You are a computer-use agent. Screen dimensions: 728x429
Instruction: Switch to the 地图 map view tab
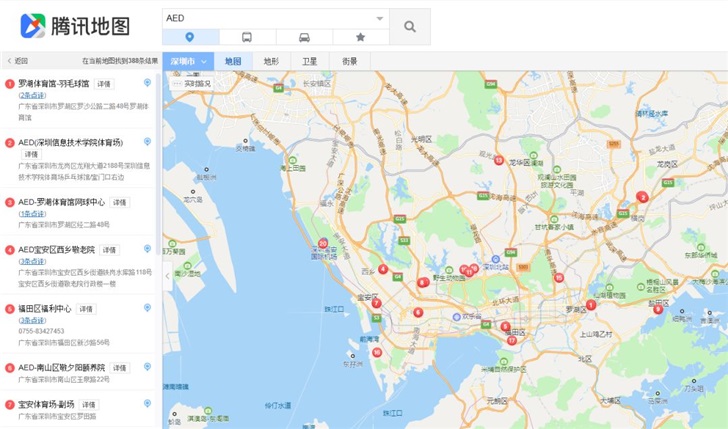233,61
